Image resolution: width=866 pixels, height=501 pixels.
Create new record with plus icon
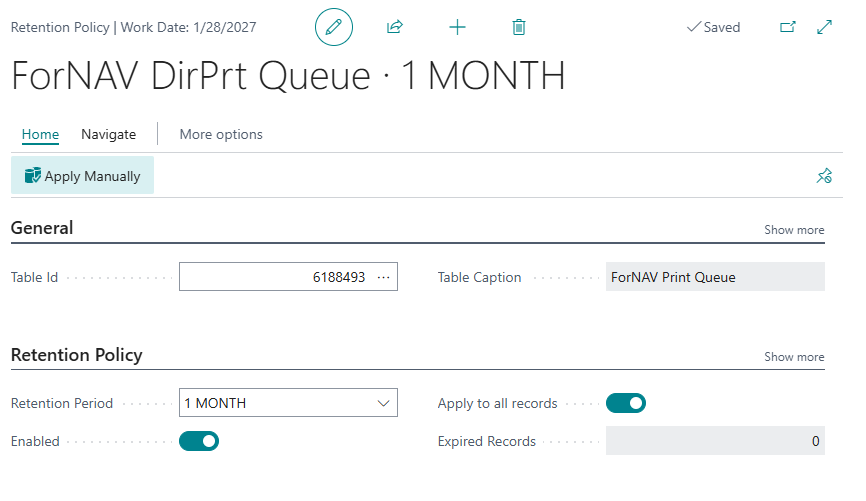pyautogui.click(x=457, y=27)
